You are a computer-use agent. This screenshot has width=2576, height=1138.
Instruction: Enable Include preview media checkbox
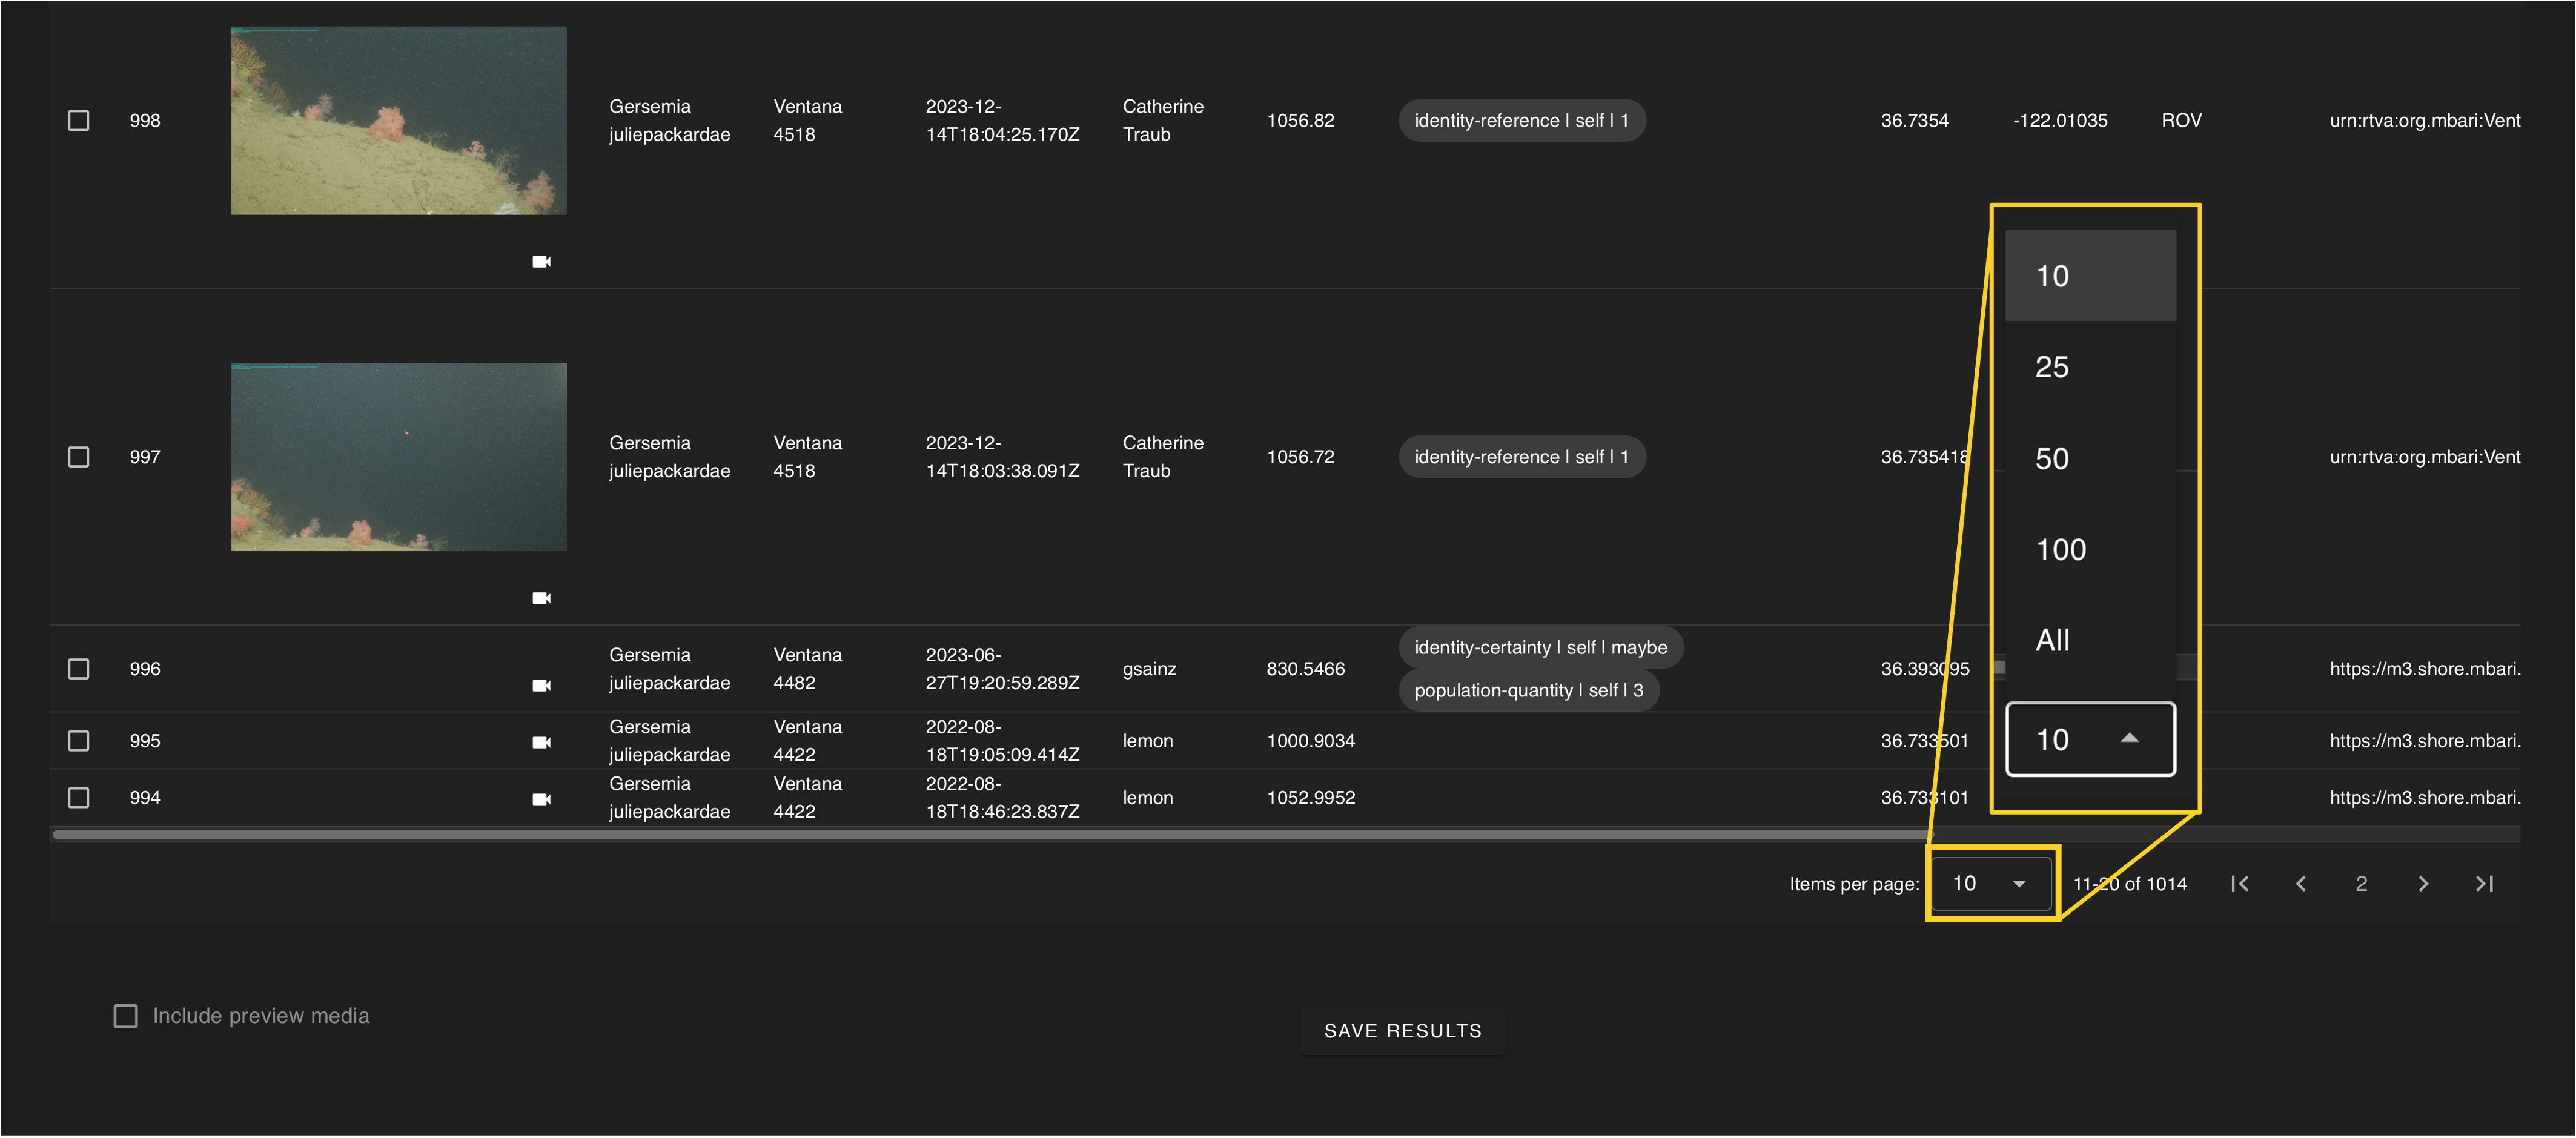126,1016
